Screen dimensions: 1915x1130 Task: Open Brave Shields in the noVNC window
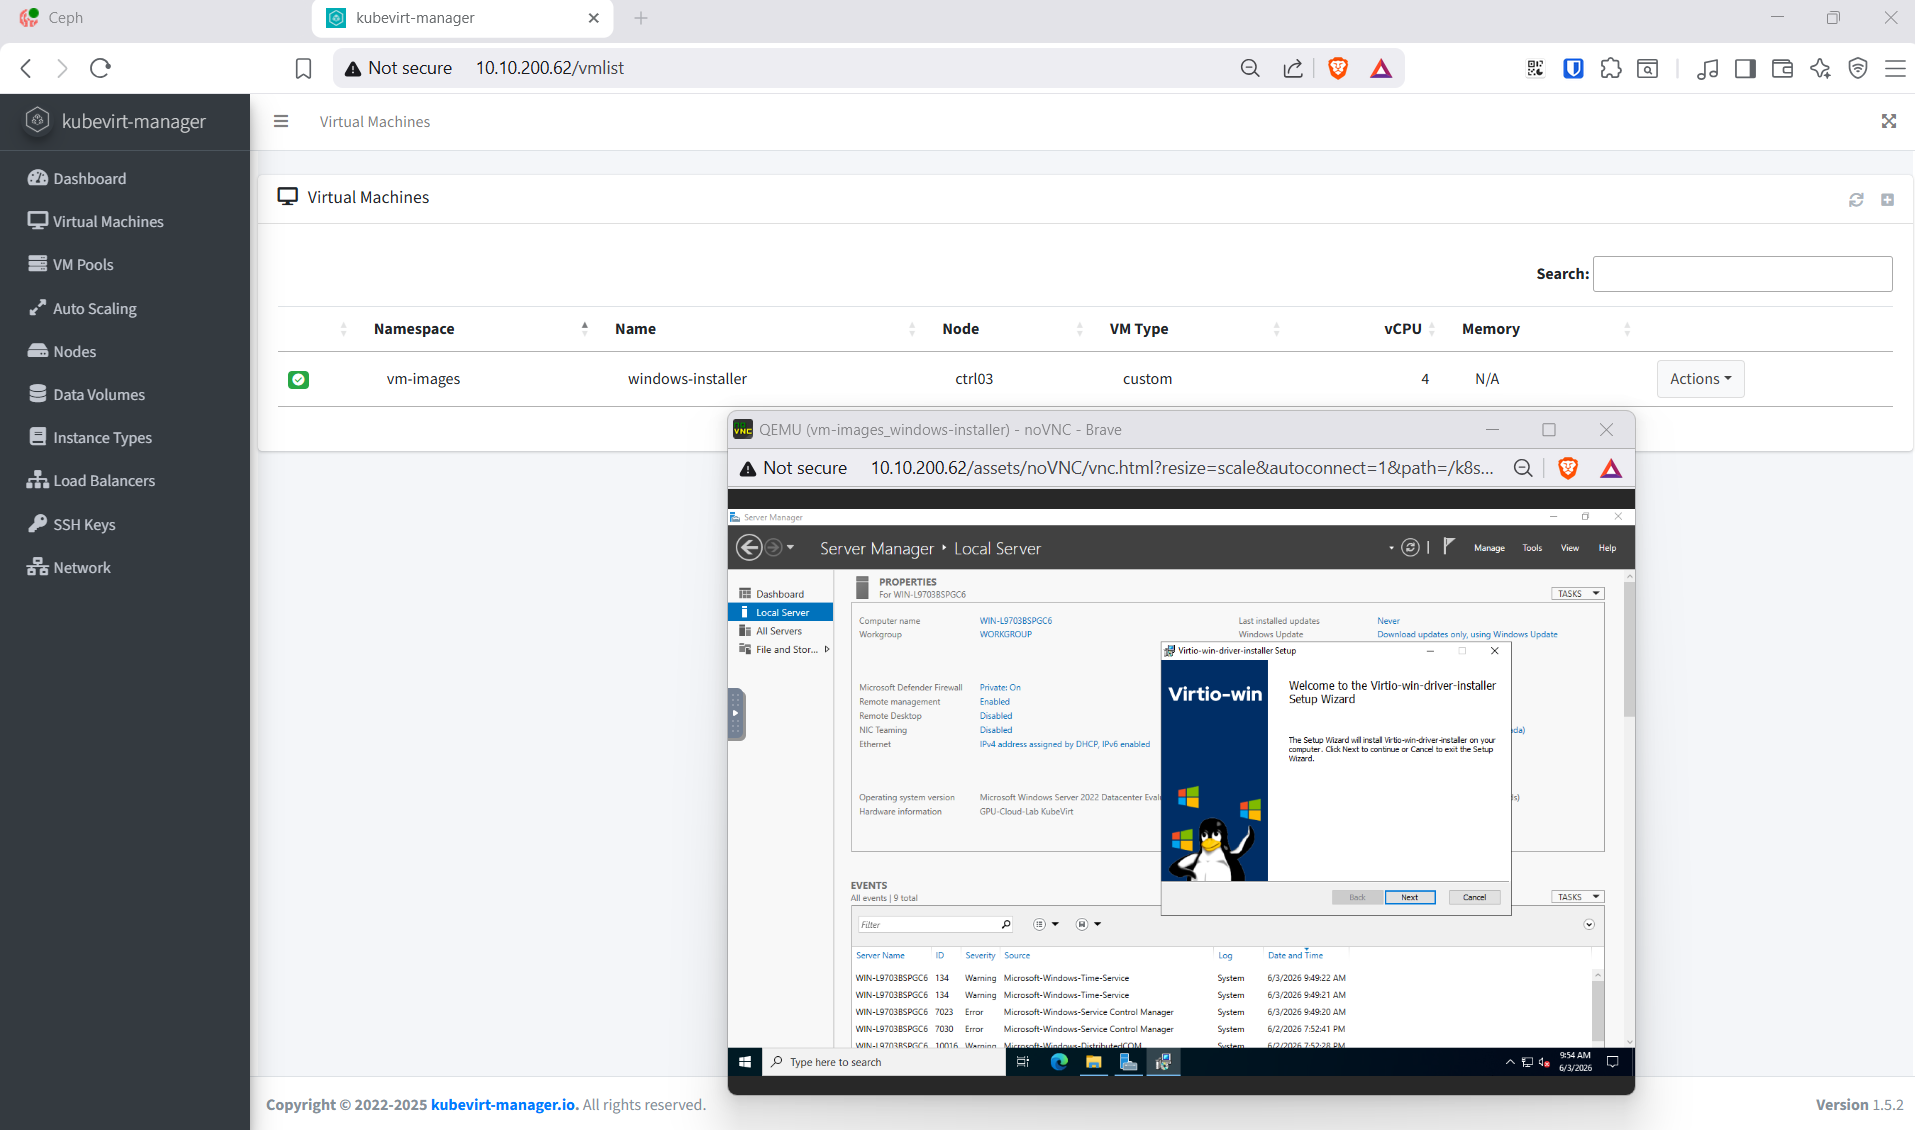[x=1568, y=468]
